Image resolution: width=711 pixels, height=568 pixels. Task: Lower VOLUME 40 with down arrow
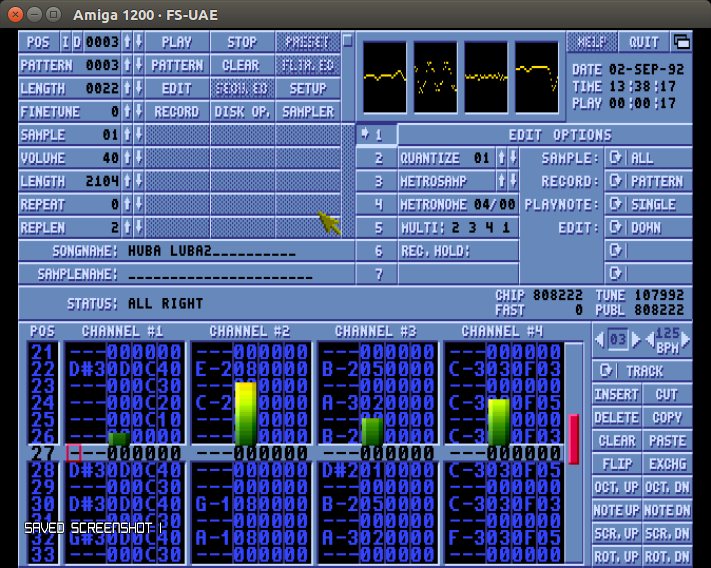coord(139,158)
